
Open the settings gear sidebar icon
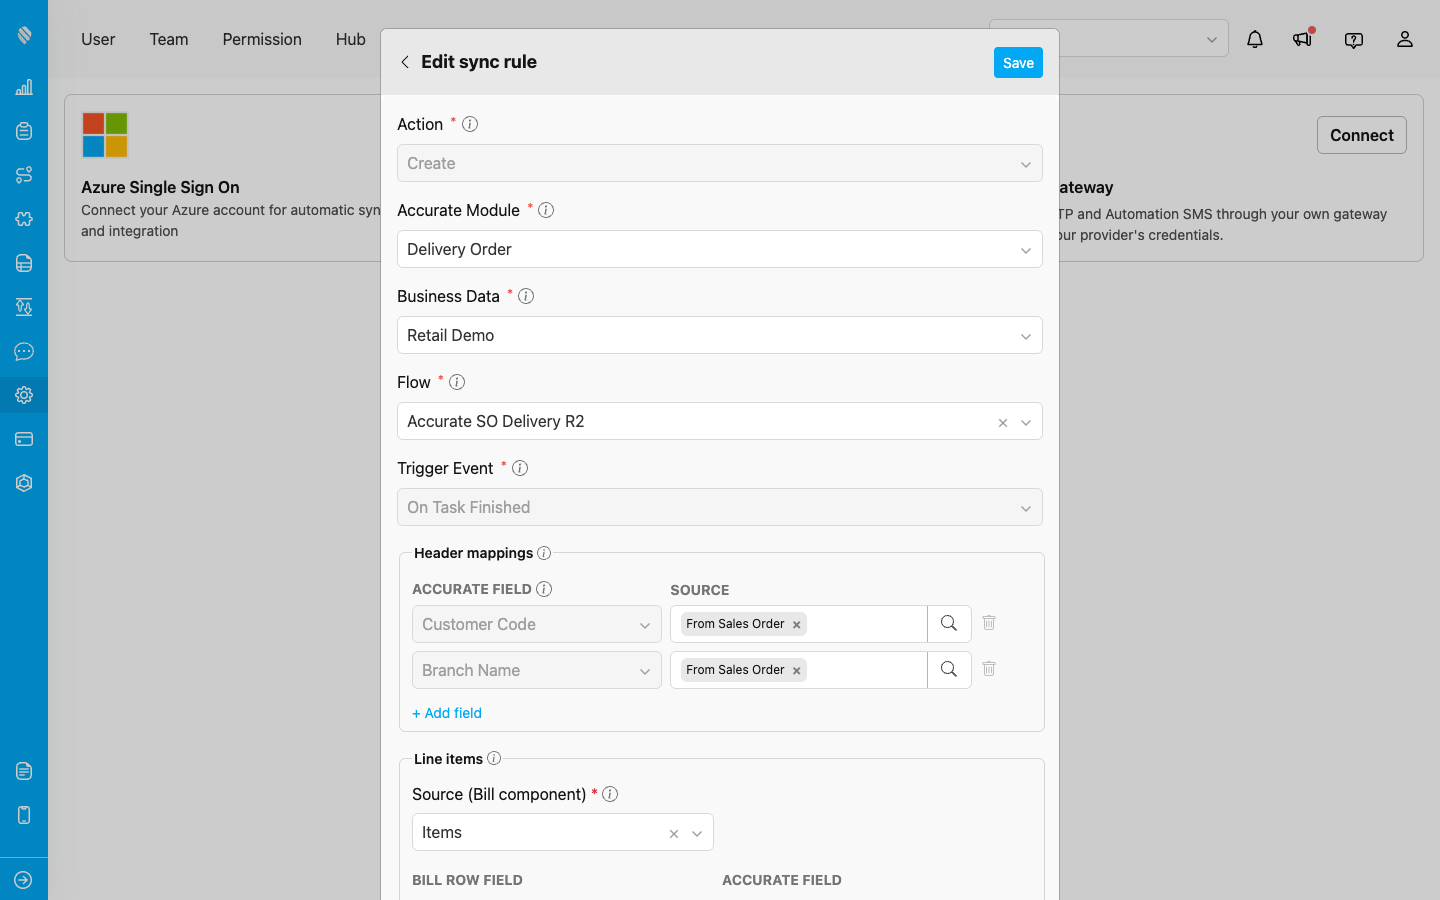point(24,395)
